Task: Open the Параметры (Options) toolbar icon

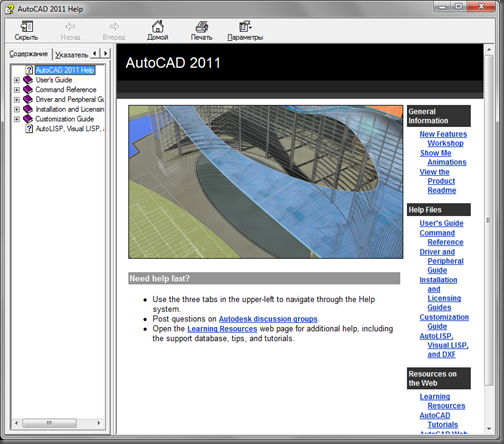Action: coord(245,27)
